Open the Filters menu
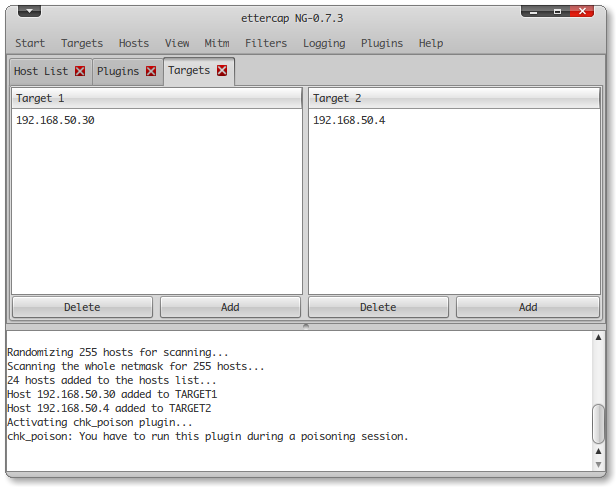Image resolution: width=616 pixels, height=487 pixels. click(x=266, y=43)
